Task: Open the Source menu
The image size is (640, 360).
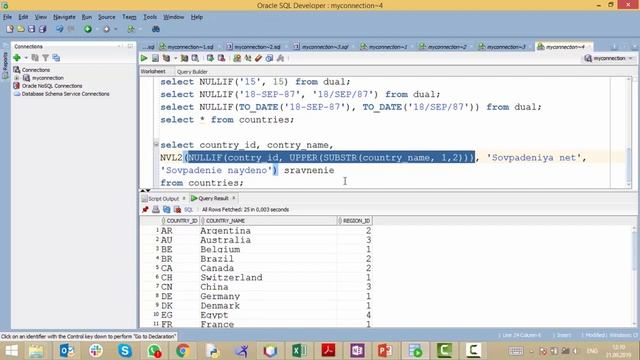Action: coord(107,17)
